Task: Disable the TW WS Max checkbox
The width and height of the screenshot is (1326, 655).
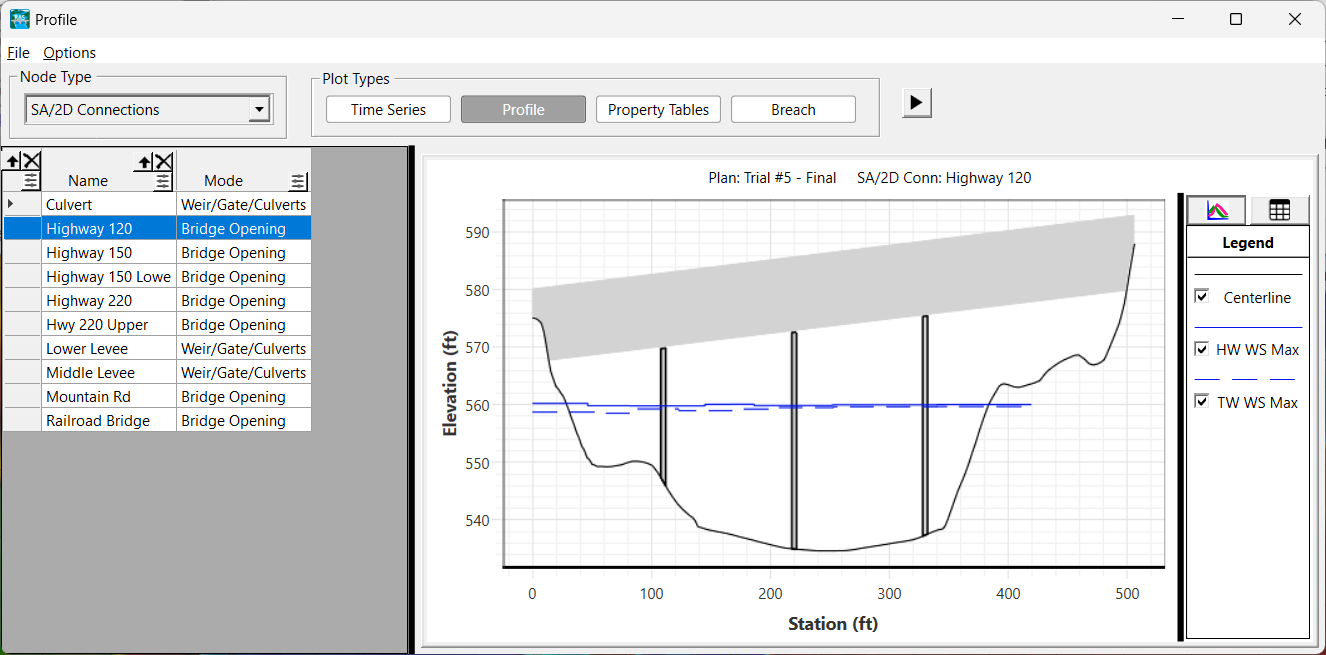Action: pyautogui.click(x=1202, y=402)
